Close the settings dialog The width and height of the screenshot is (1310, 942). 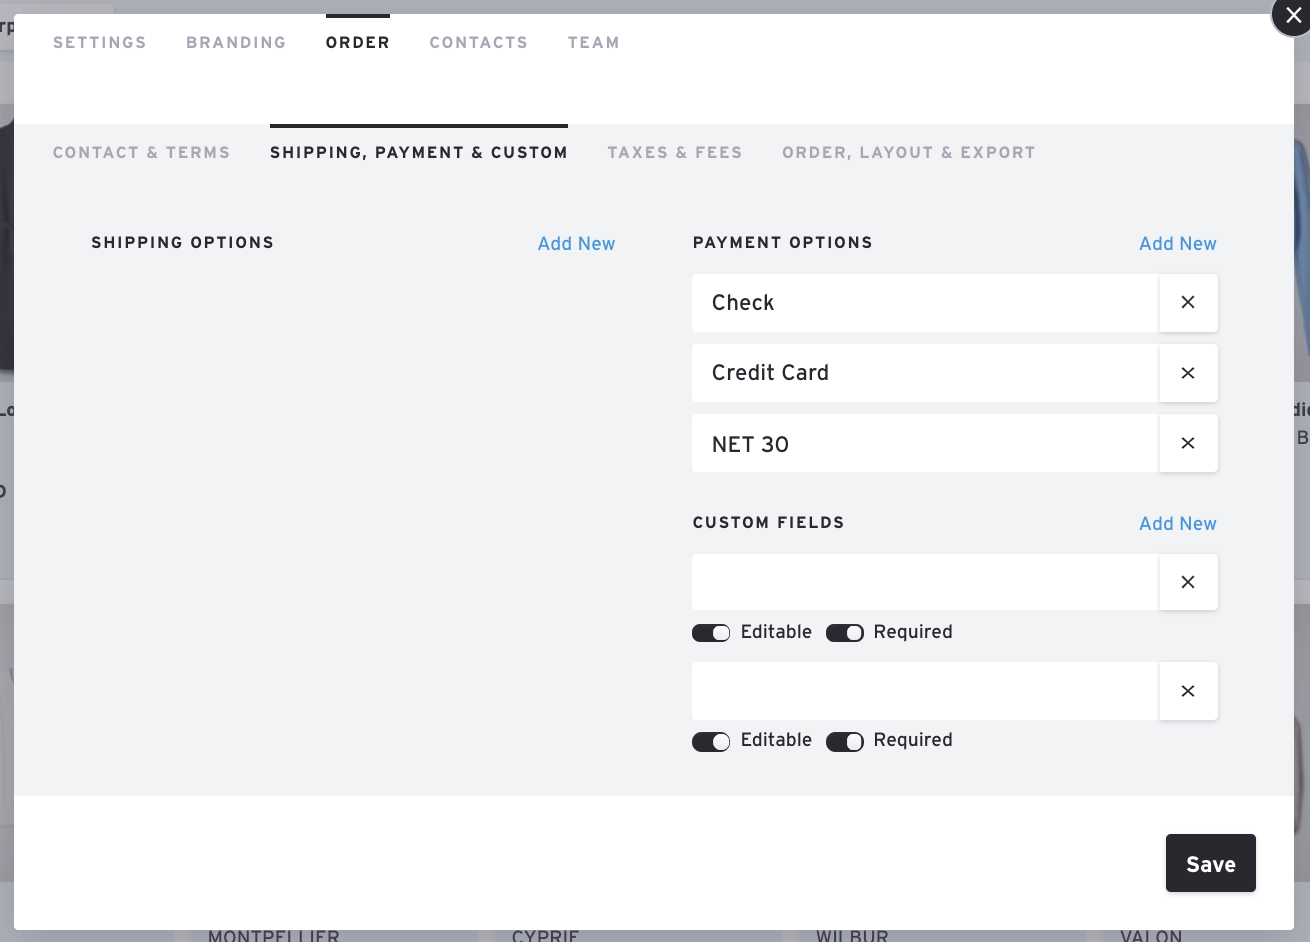1290,18
